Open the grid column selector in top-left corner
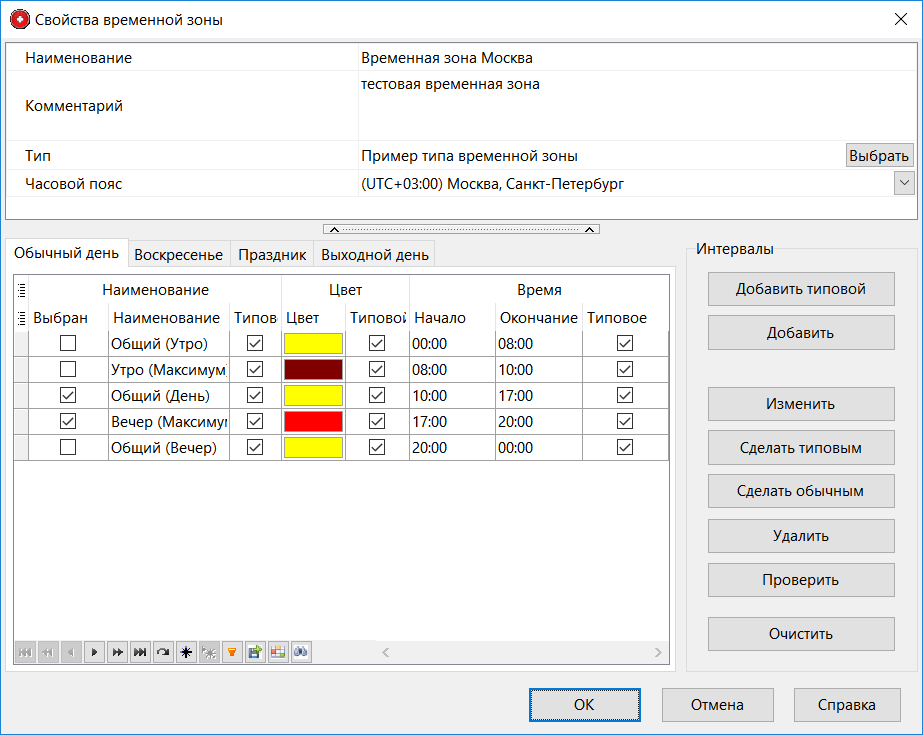This screenshot has height=735, width=923. pos(20,289)
